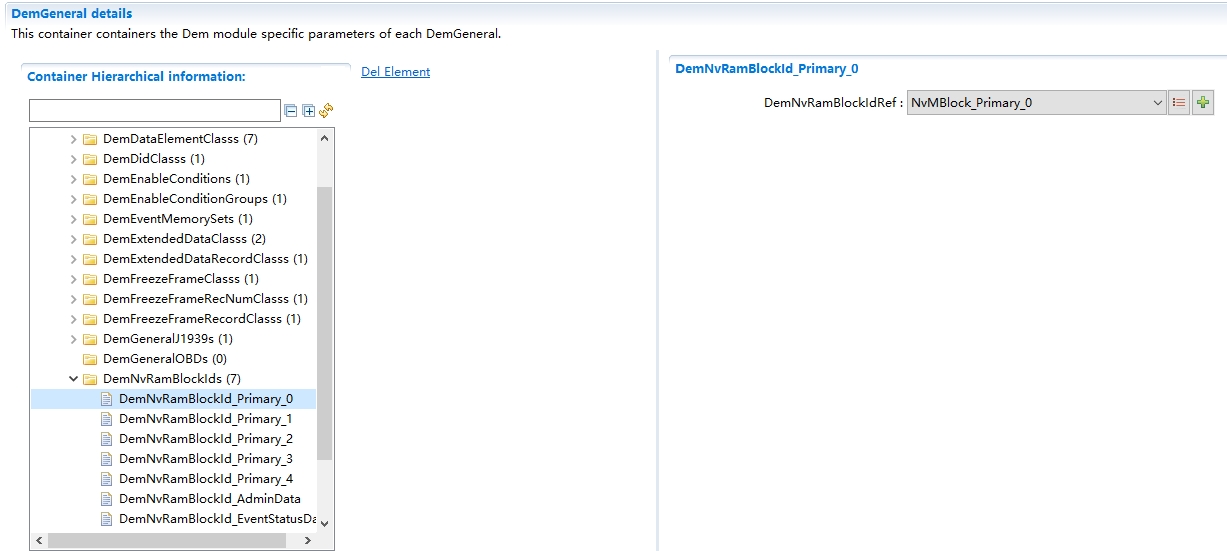Click the DemGeneralOBDs folder icon

[90, 359]
